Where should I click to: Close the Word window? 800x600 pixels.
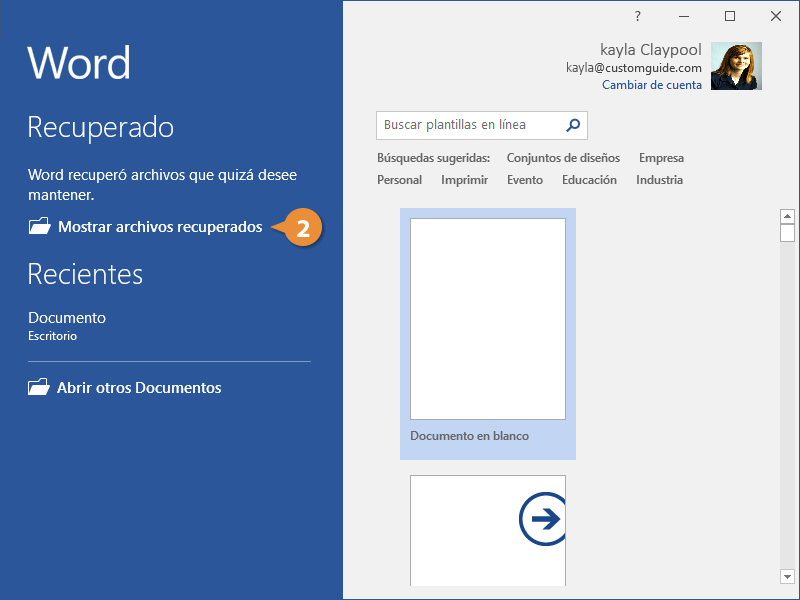tap(776, 16)
